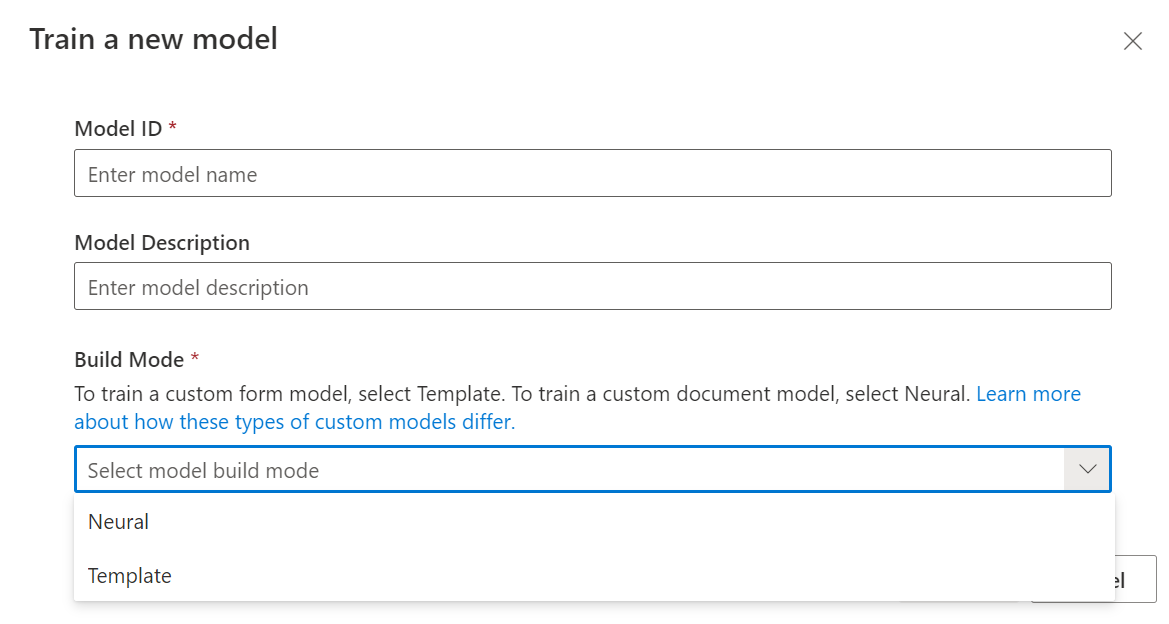Click the Model ID input field
Image resolution: width=1169 pixels, height=624 pixels.
[592, 173]
